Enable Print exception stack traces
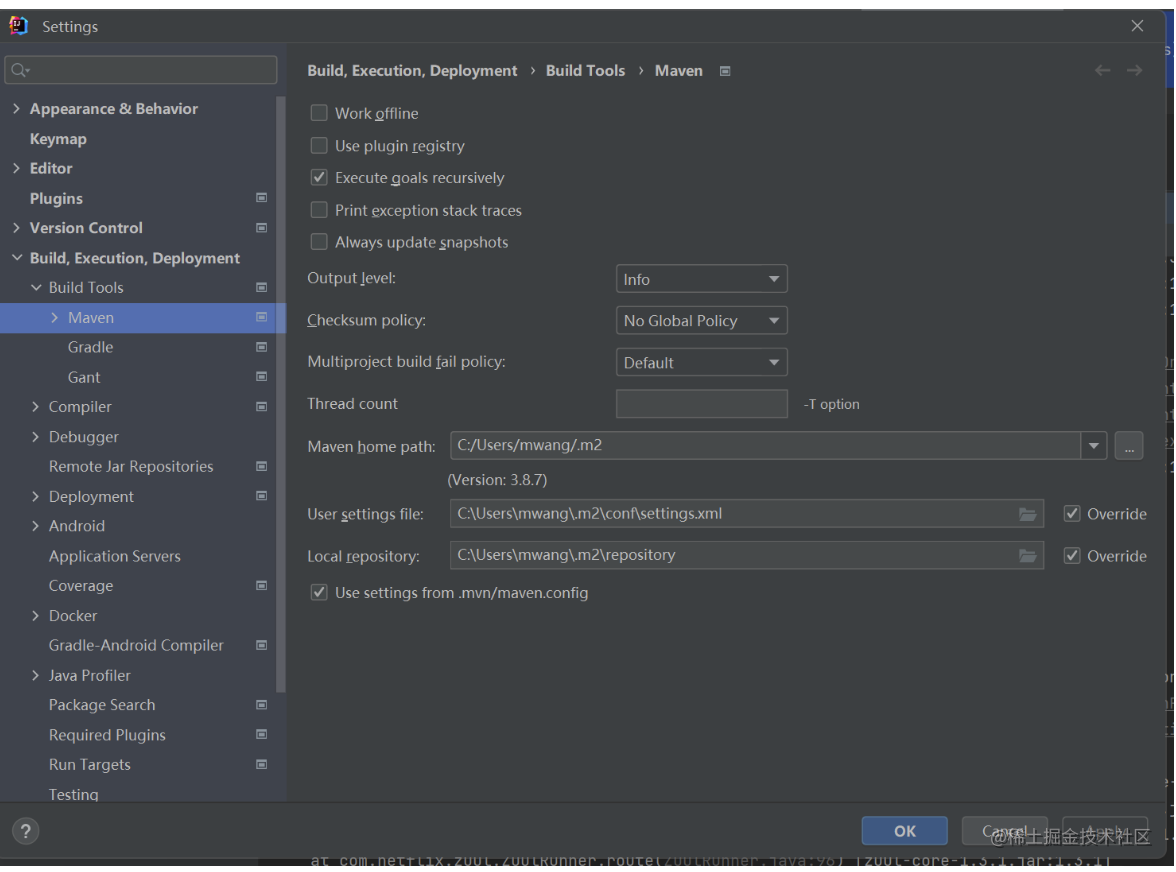Image resolution: width=1176 pixels, height=872 pixels. coord(320,210)
